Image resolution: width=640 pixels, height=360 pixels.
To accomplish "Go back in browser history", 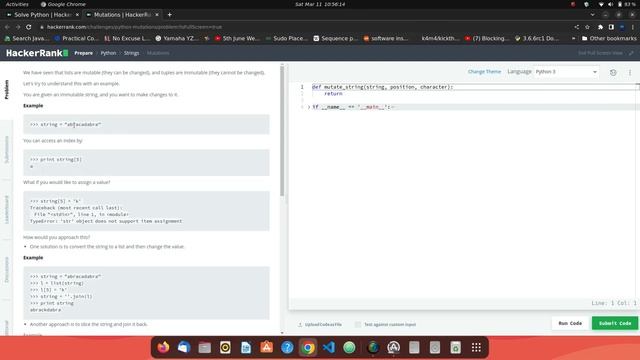I will tap(7, 27).
